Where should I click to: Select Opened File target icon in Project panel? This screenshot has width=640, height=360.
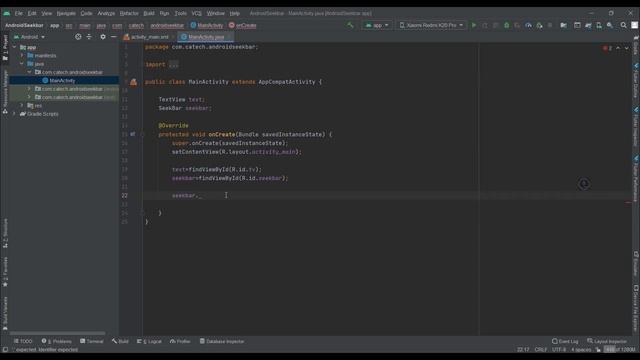point(78,37)
